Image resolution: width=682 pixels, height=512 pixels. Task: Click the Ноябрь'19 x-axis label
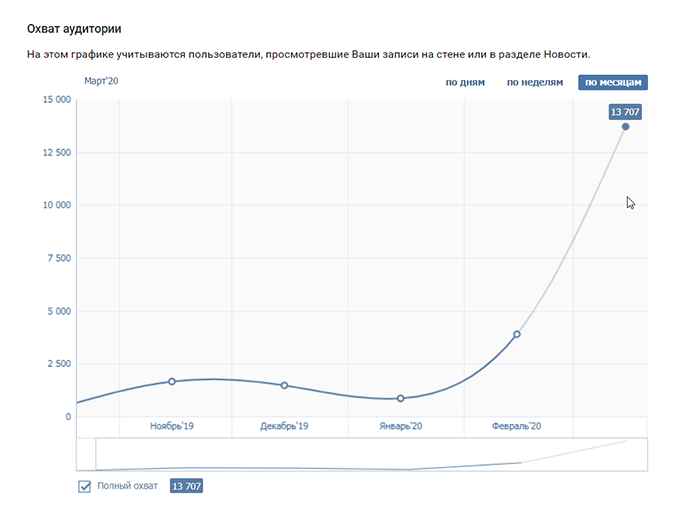(172, 426)
